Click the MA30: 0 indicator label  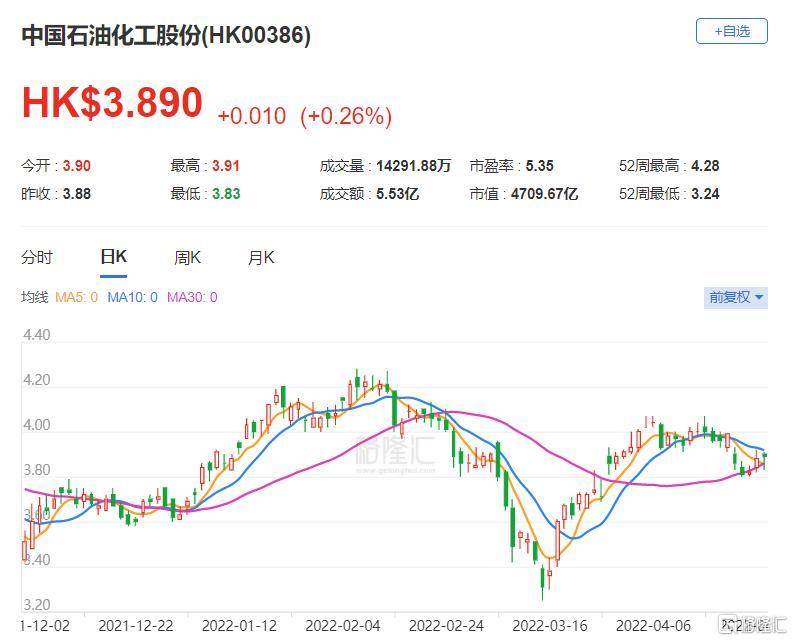[x=192, y=297]
